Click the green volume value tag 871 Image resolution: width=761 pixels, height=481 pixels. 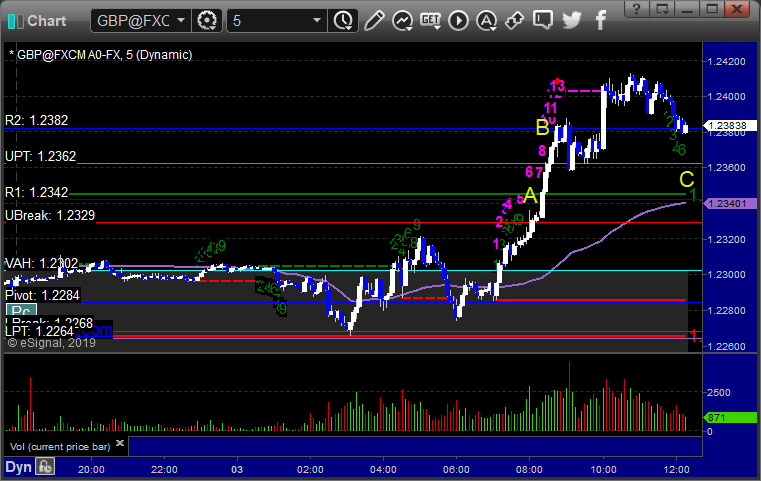pos(730,417)
